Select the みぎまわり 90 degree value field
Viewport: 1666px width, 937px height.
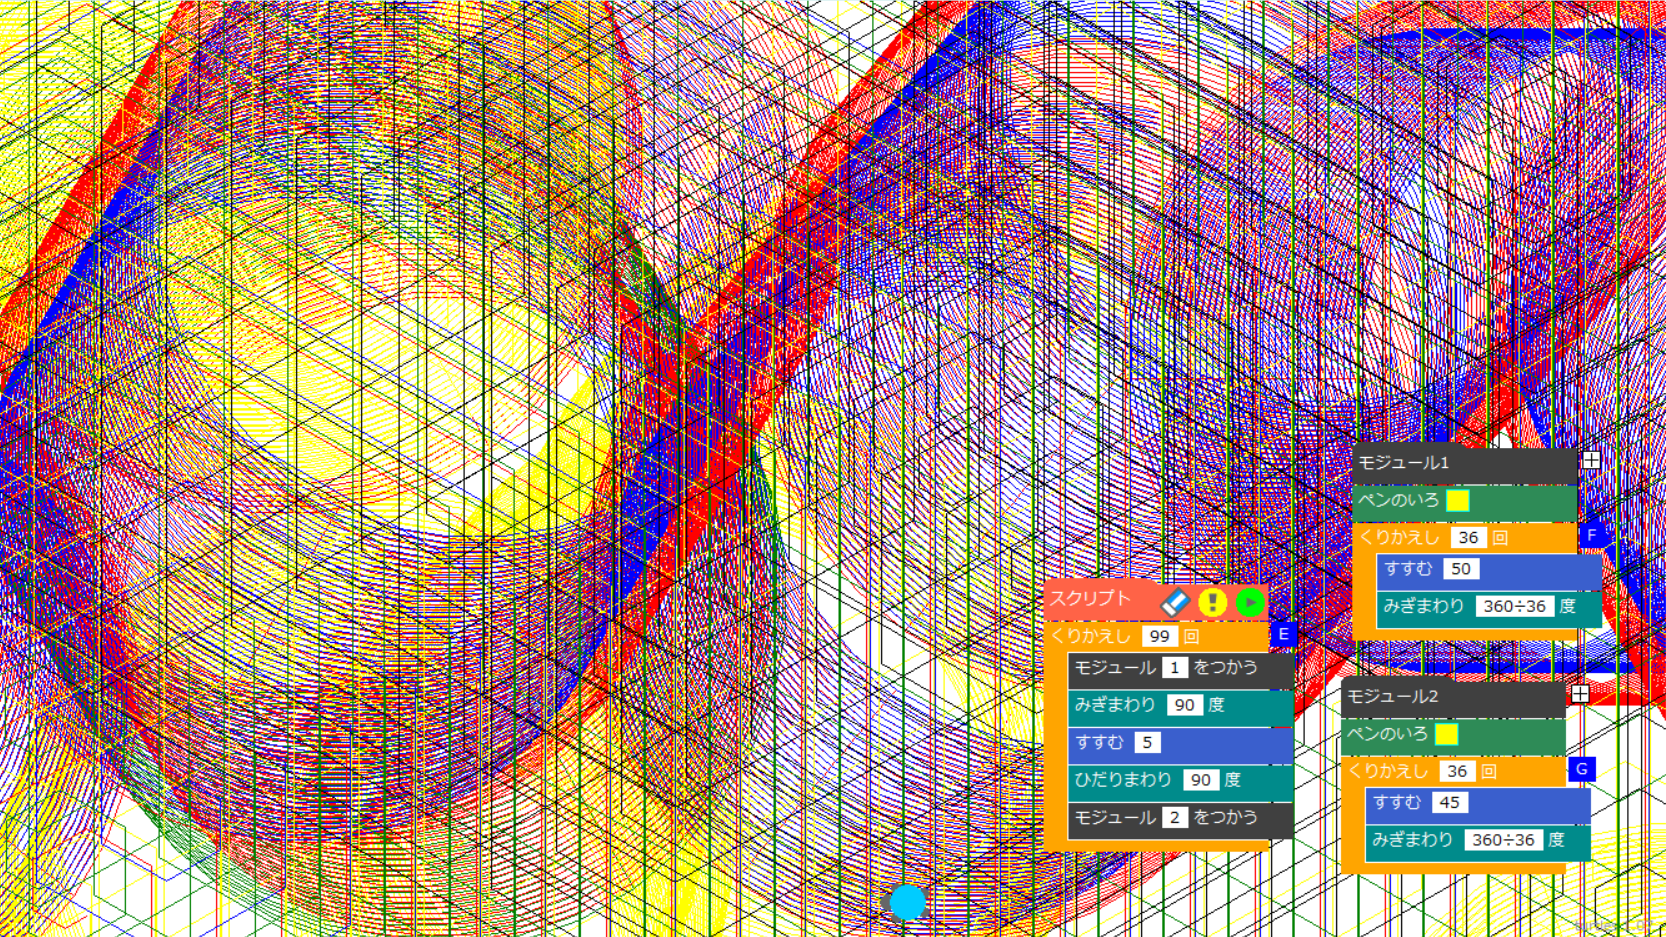(x=1184, y=705)
